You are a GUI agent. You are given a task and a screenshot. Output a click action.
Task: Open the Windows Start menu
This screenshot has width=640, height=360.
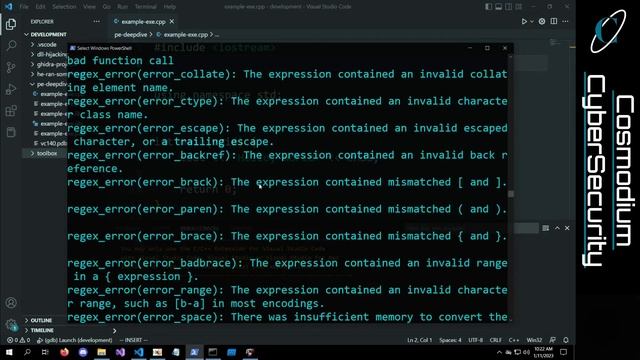(9, 352)
